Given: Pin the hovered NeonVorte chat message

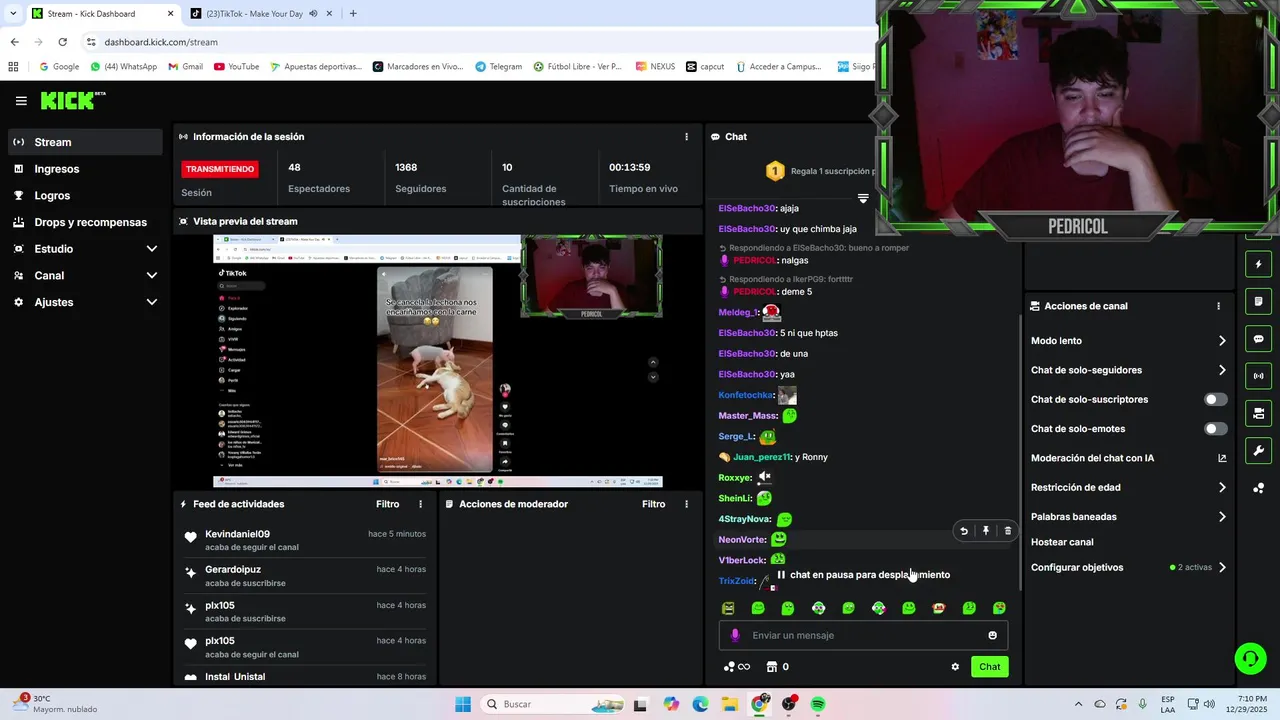Looking at the screenshot, I should pos(986,531).
